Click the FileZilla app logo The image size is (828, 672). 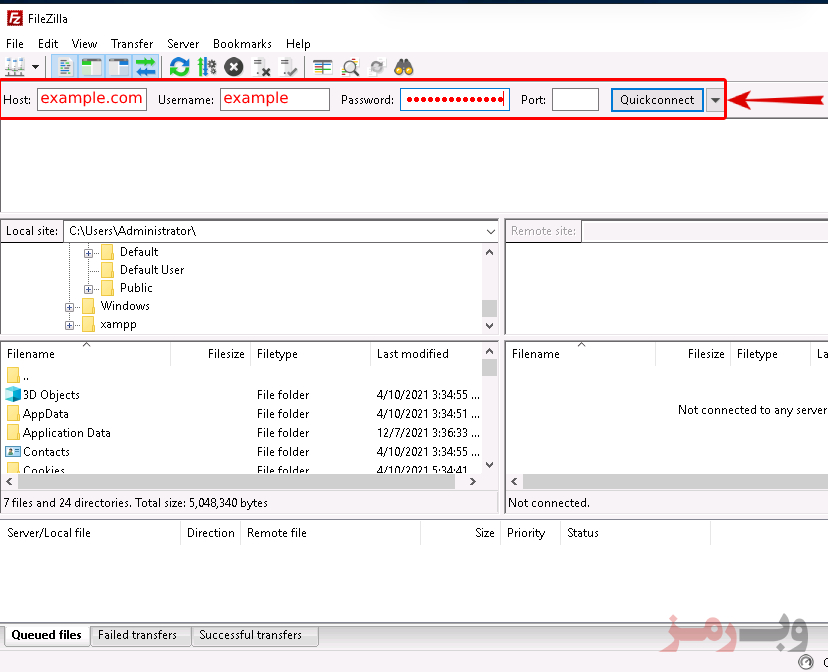point(15,18)
